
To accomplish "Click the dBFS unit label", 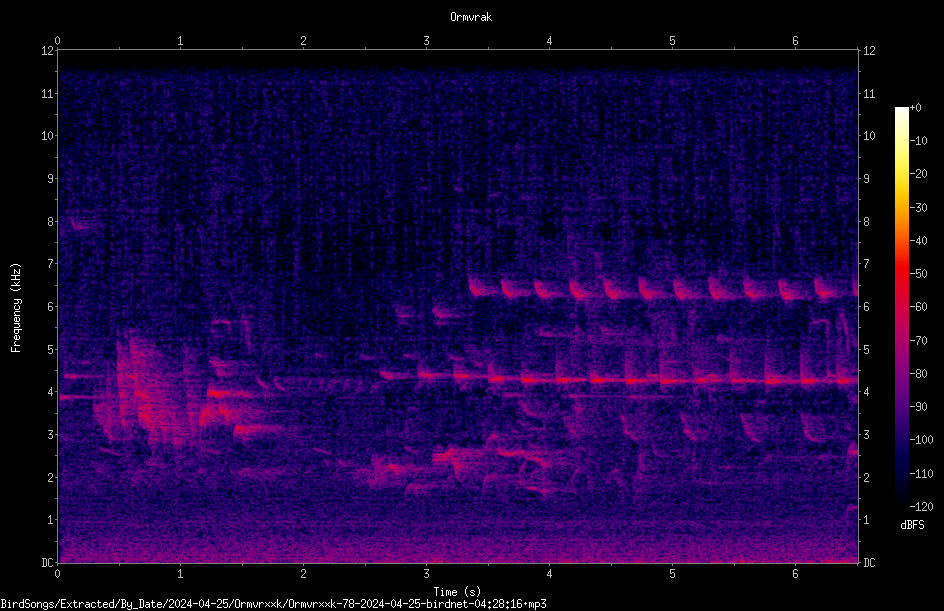I will point(912,525).
